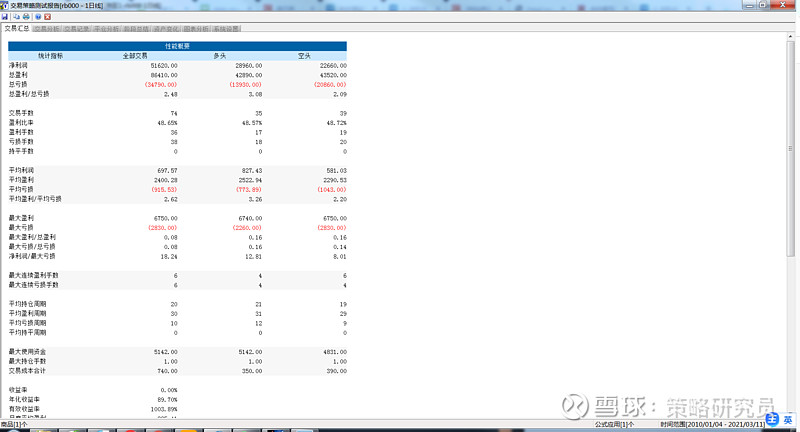Click short max capital value 4831.00
The width and height of the screenshot is (800, 432).
[336, 352]
